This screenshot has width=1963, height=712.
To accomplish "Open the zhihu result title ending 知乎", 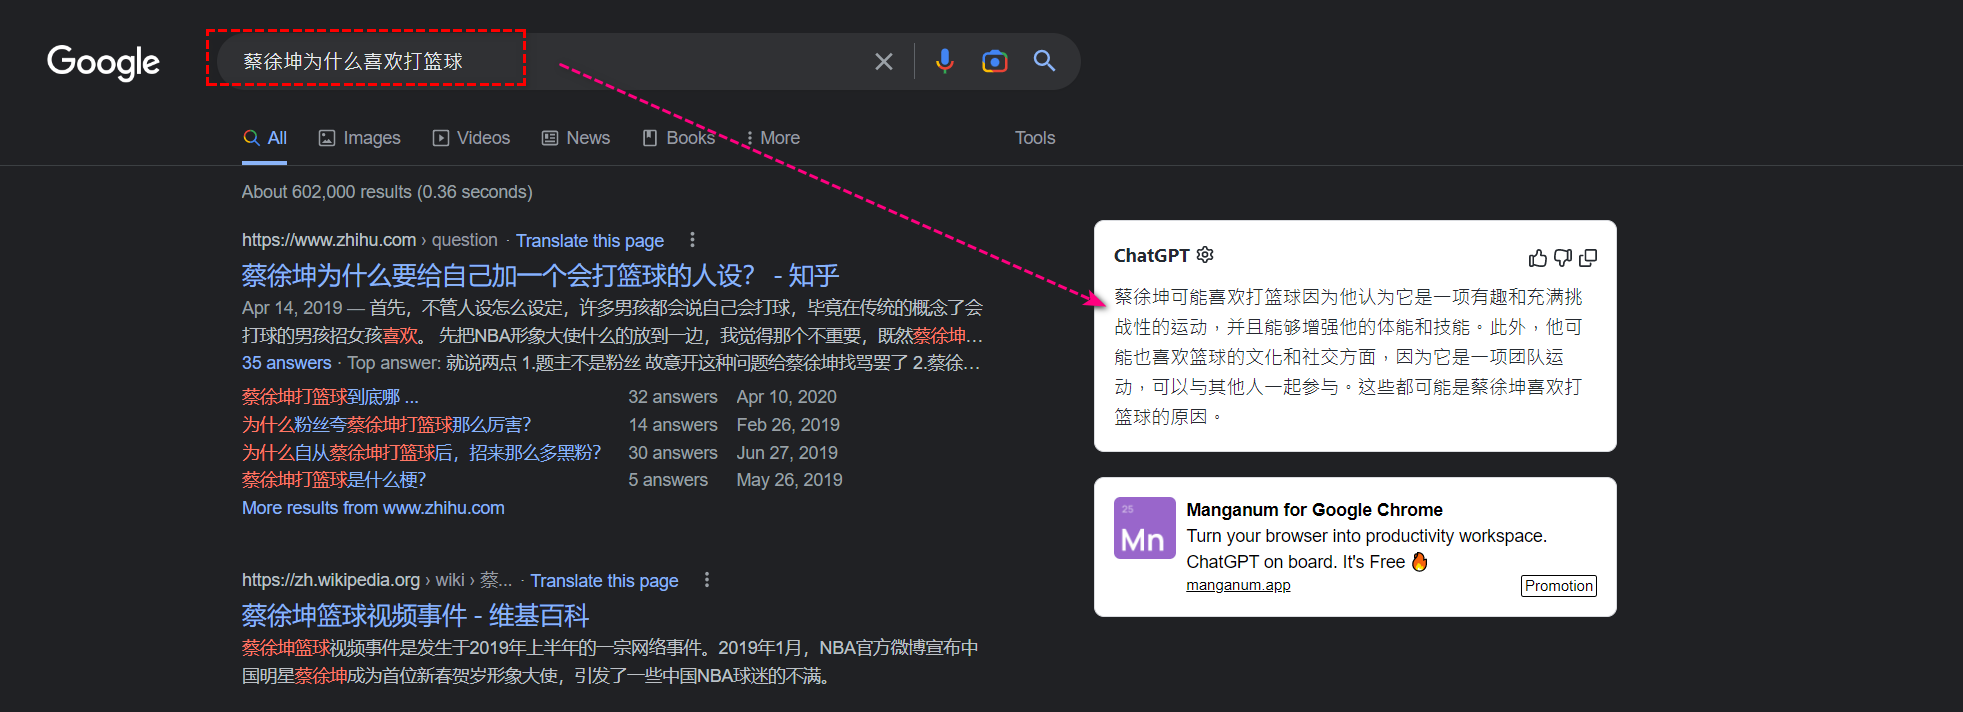I will pos(540,276).
